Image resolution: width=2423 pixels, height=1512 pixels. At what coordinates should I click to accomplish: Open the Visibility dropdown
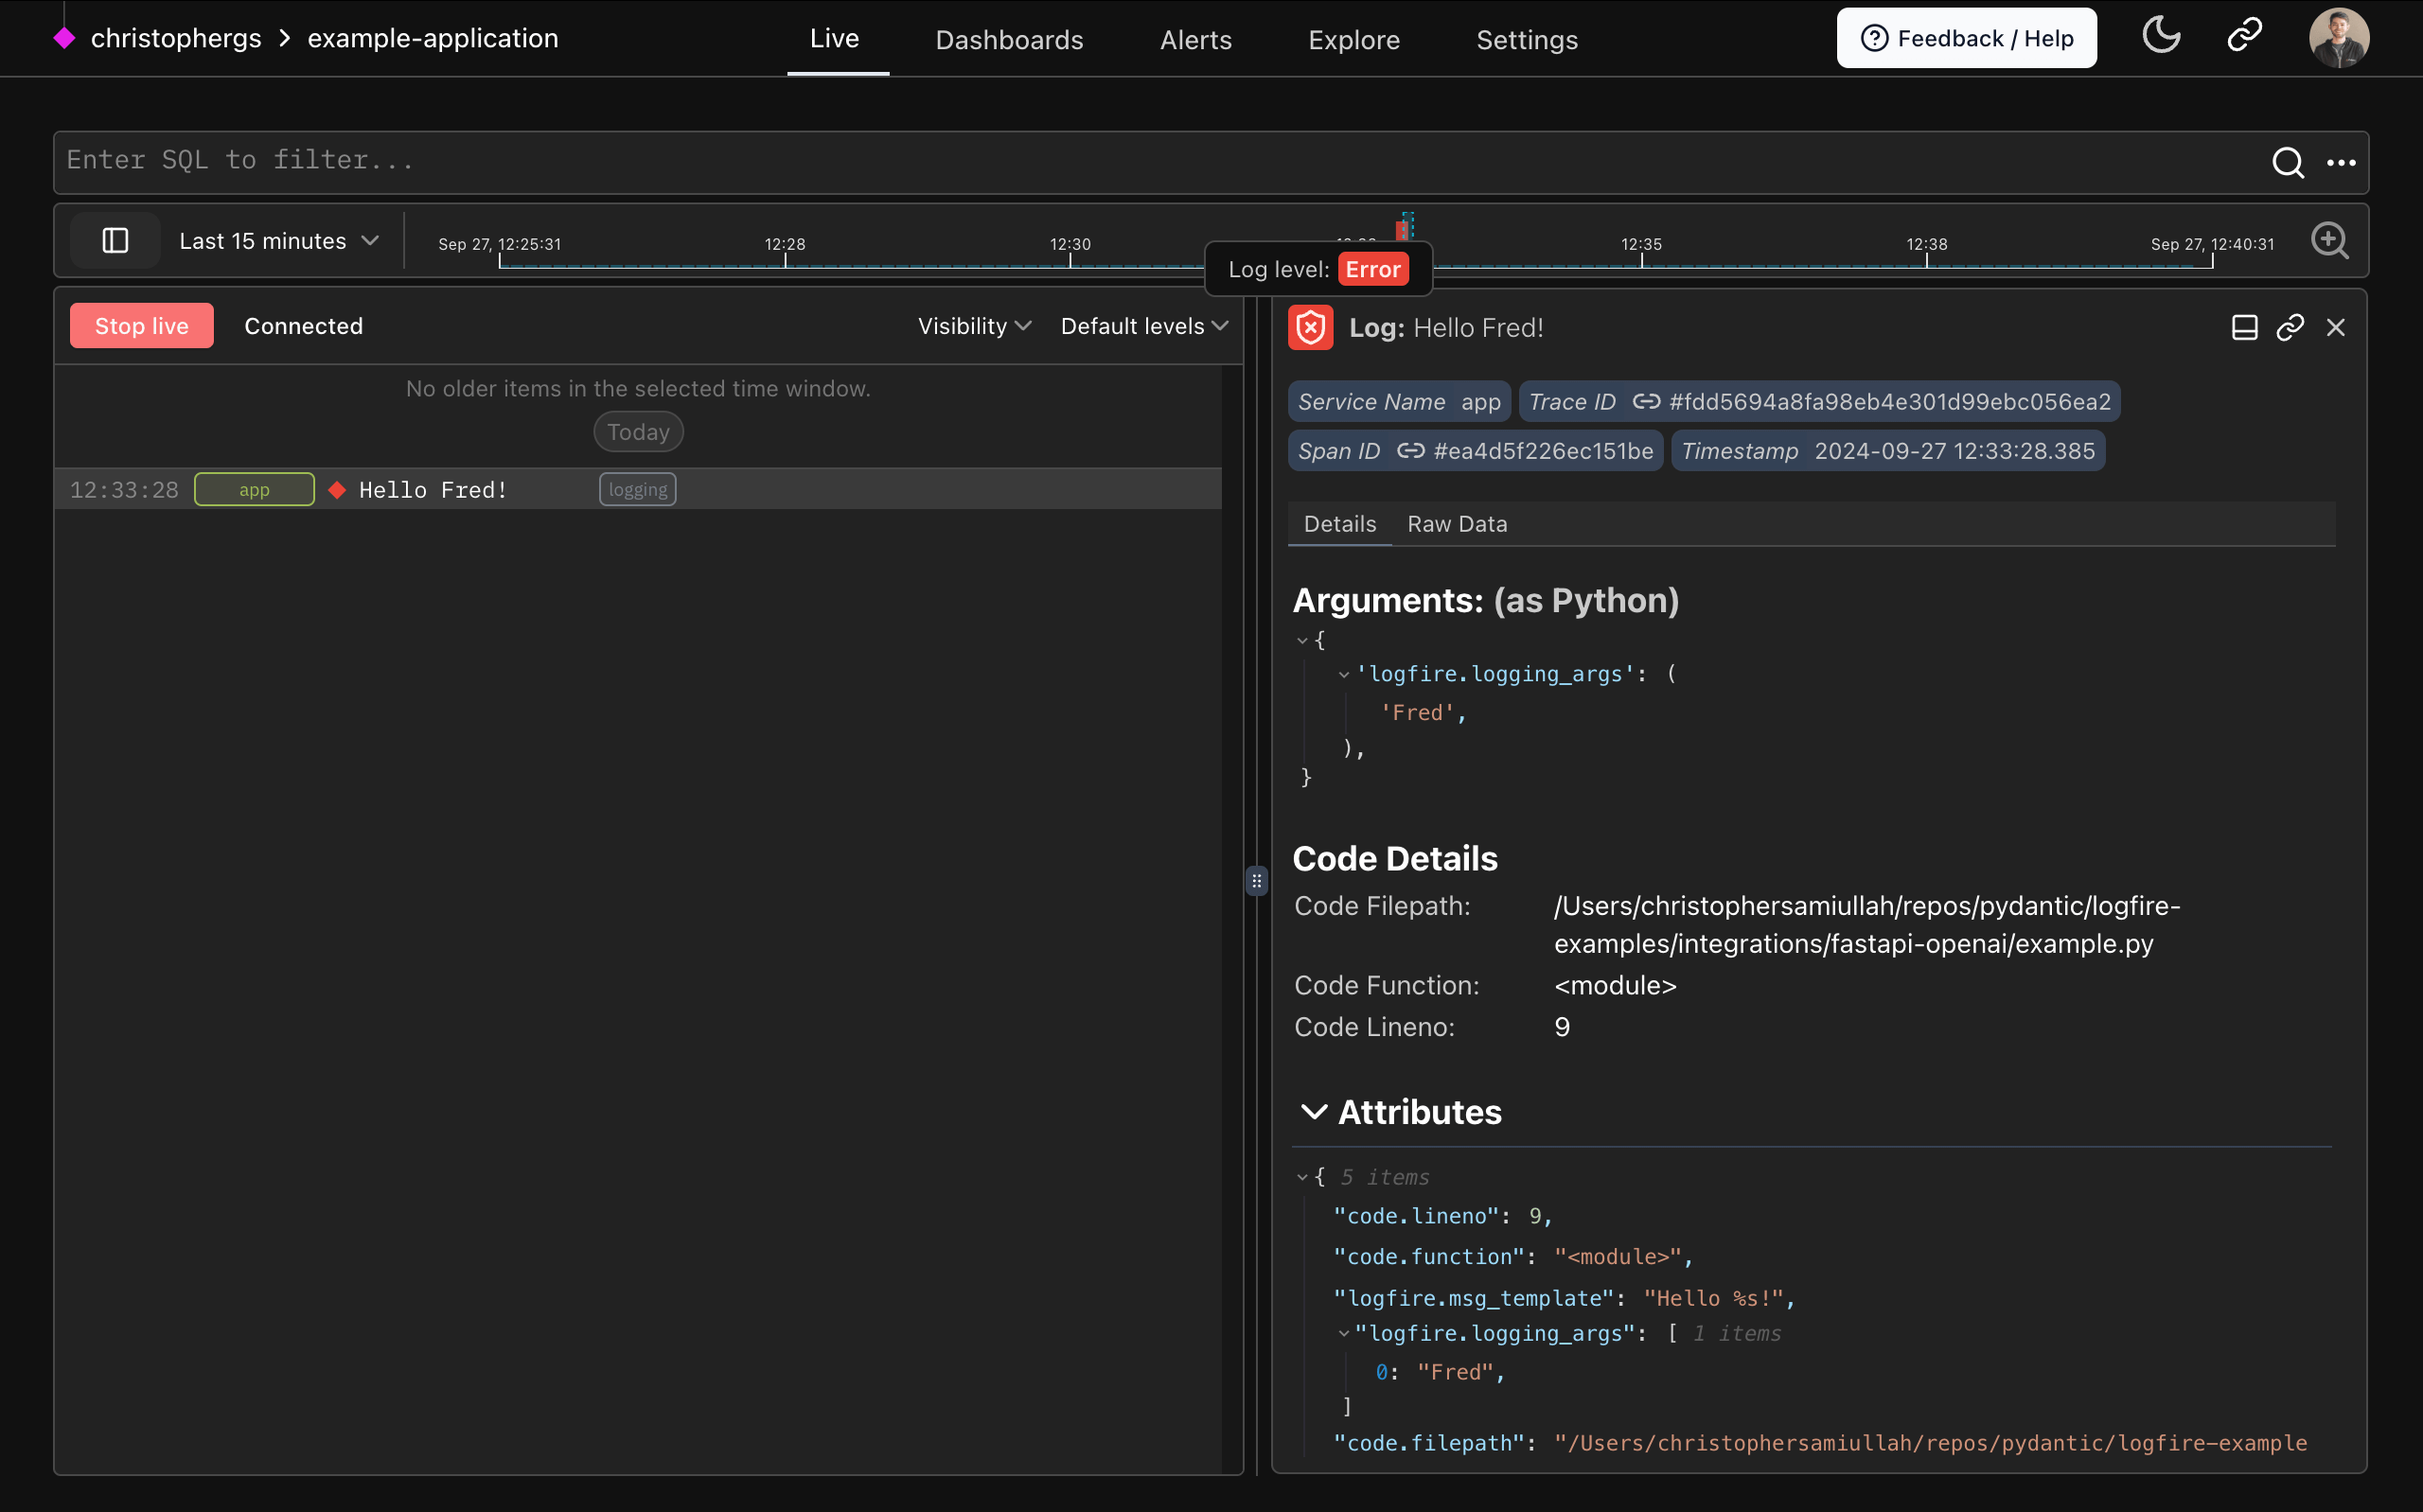click(973, 325)
